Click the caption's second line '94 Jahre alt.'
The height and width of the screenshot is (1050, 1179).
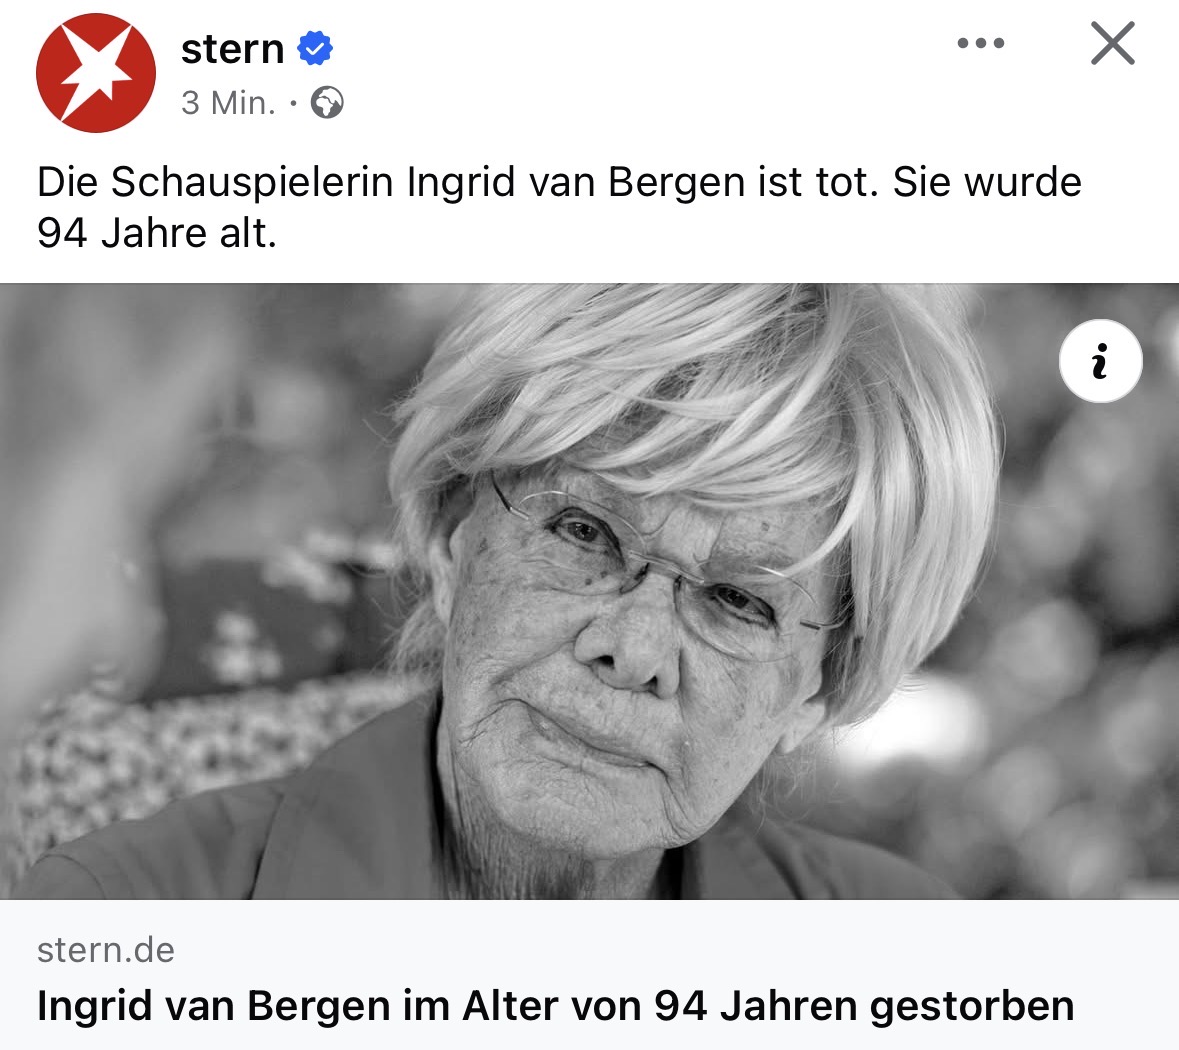157,233
